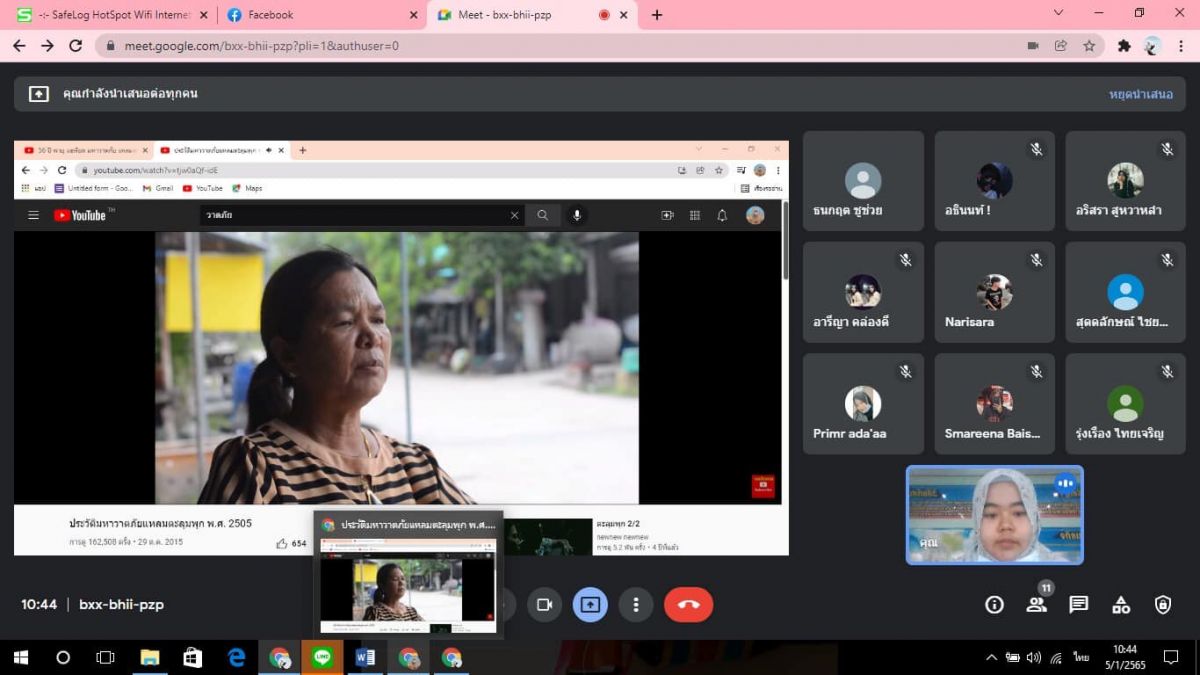Show the participants list with 11 badge

[x=1036, y=604]
